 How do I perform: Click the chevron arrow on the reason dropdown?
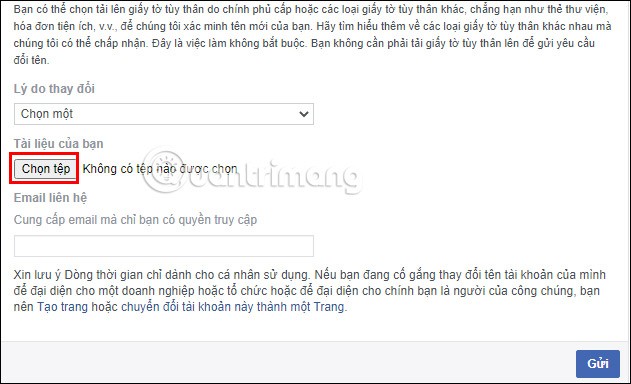coord(304,114)
